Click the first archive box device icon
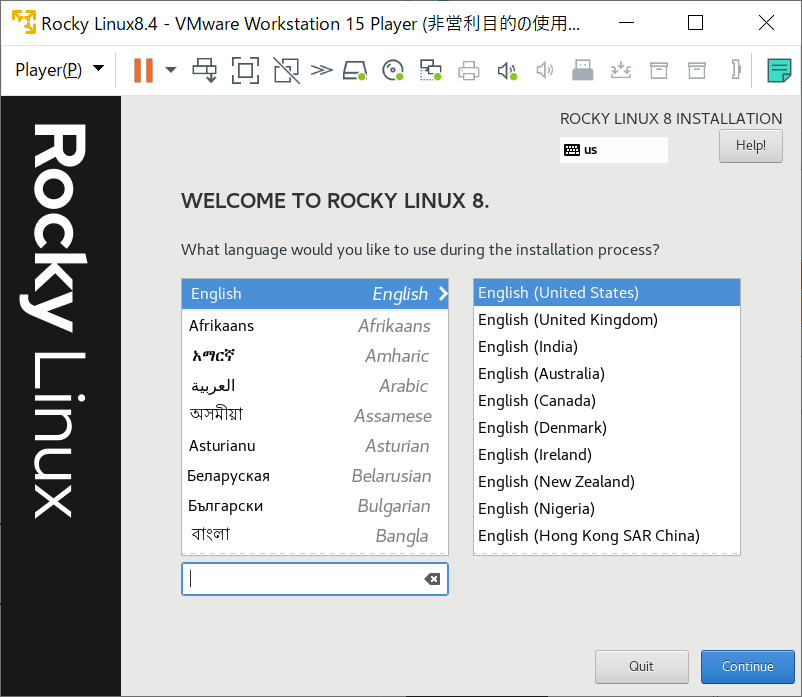 tap(658, 70)
